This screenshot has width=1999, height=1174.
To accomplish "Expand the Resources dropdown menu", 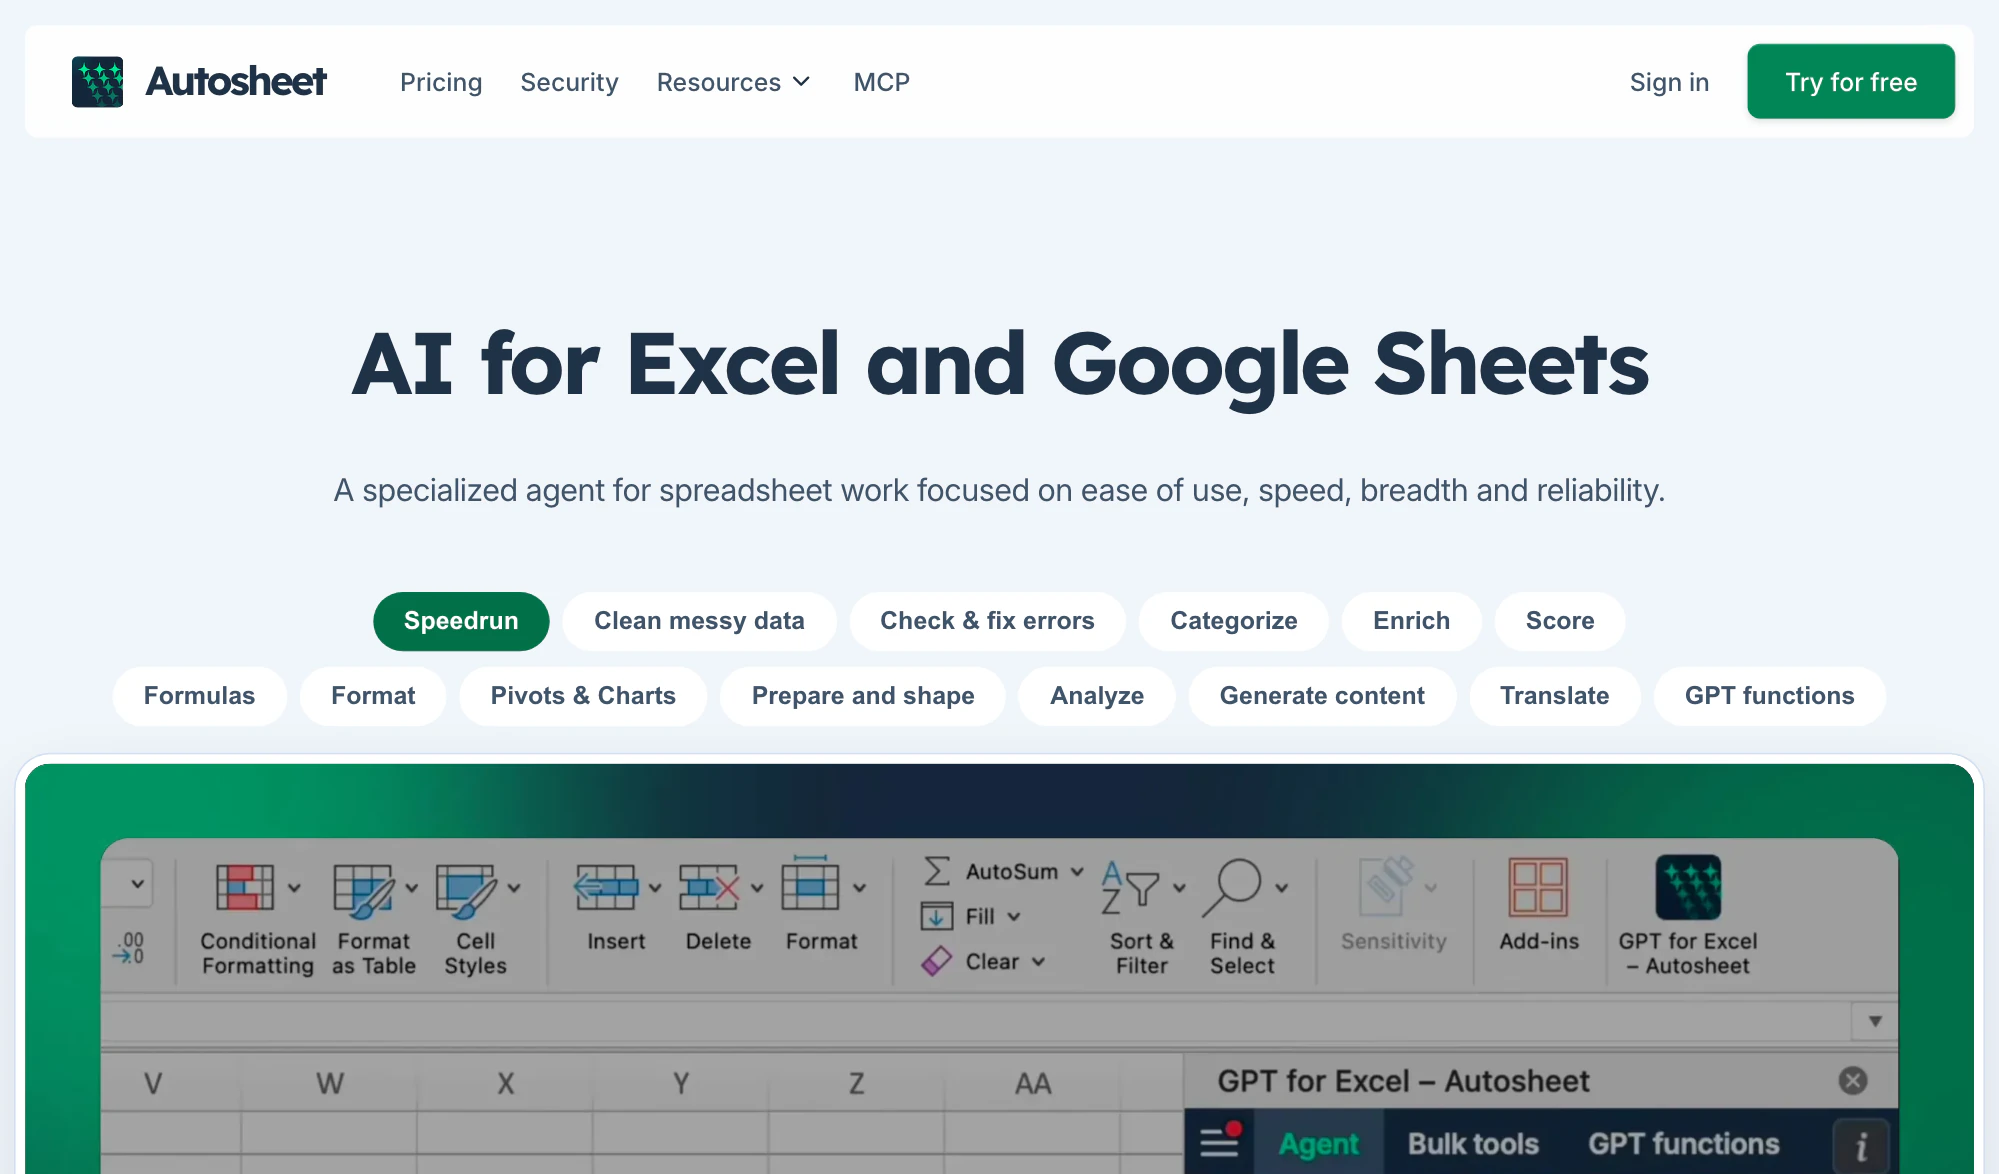I will click(x=733, y=82).
